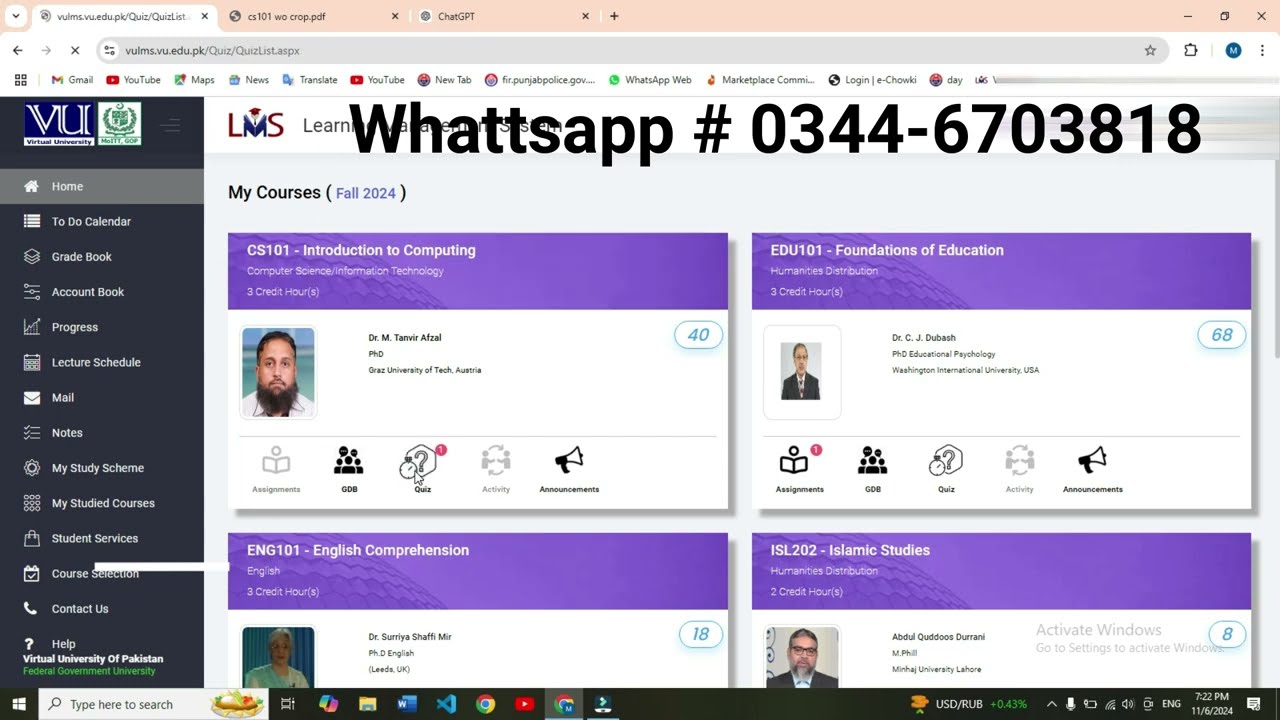1280x720 pixels.
Task: Open the Chrome three-dot menu
Action: point(1262,50)
